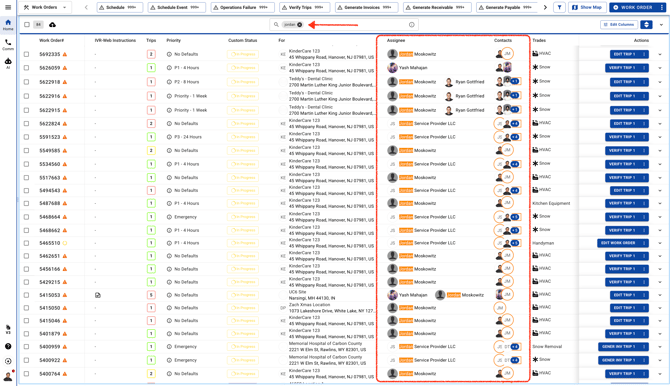670x386 pixels.
Task: Open the hamburger main menu
Action: pos(8,7)
